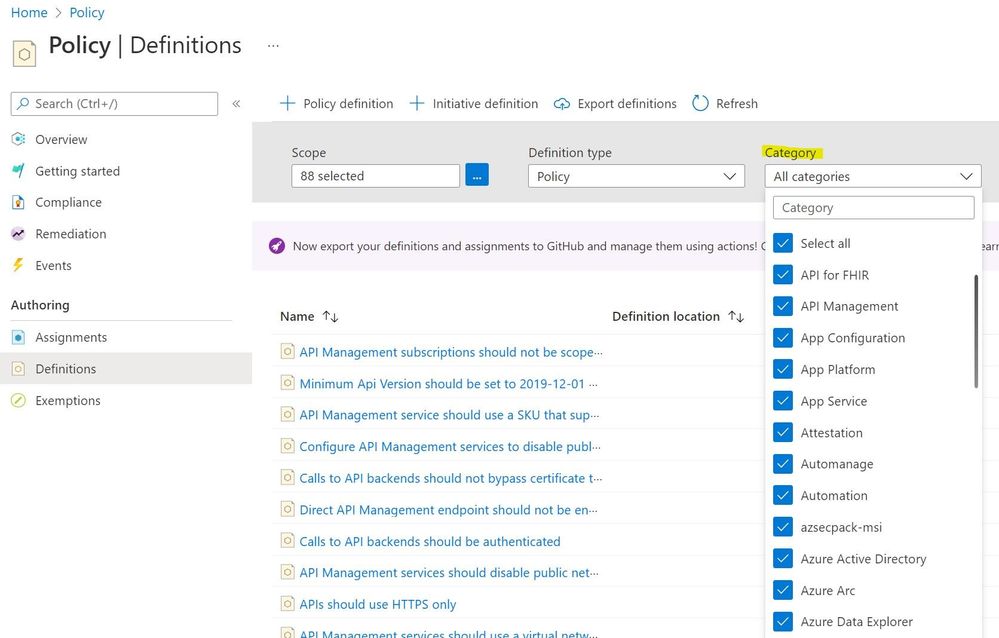Click the Getting started flag icon
Screen dimensions: 999x638
point(18,171)
